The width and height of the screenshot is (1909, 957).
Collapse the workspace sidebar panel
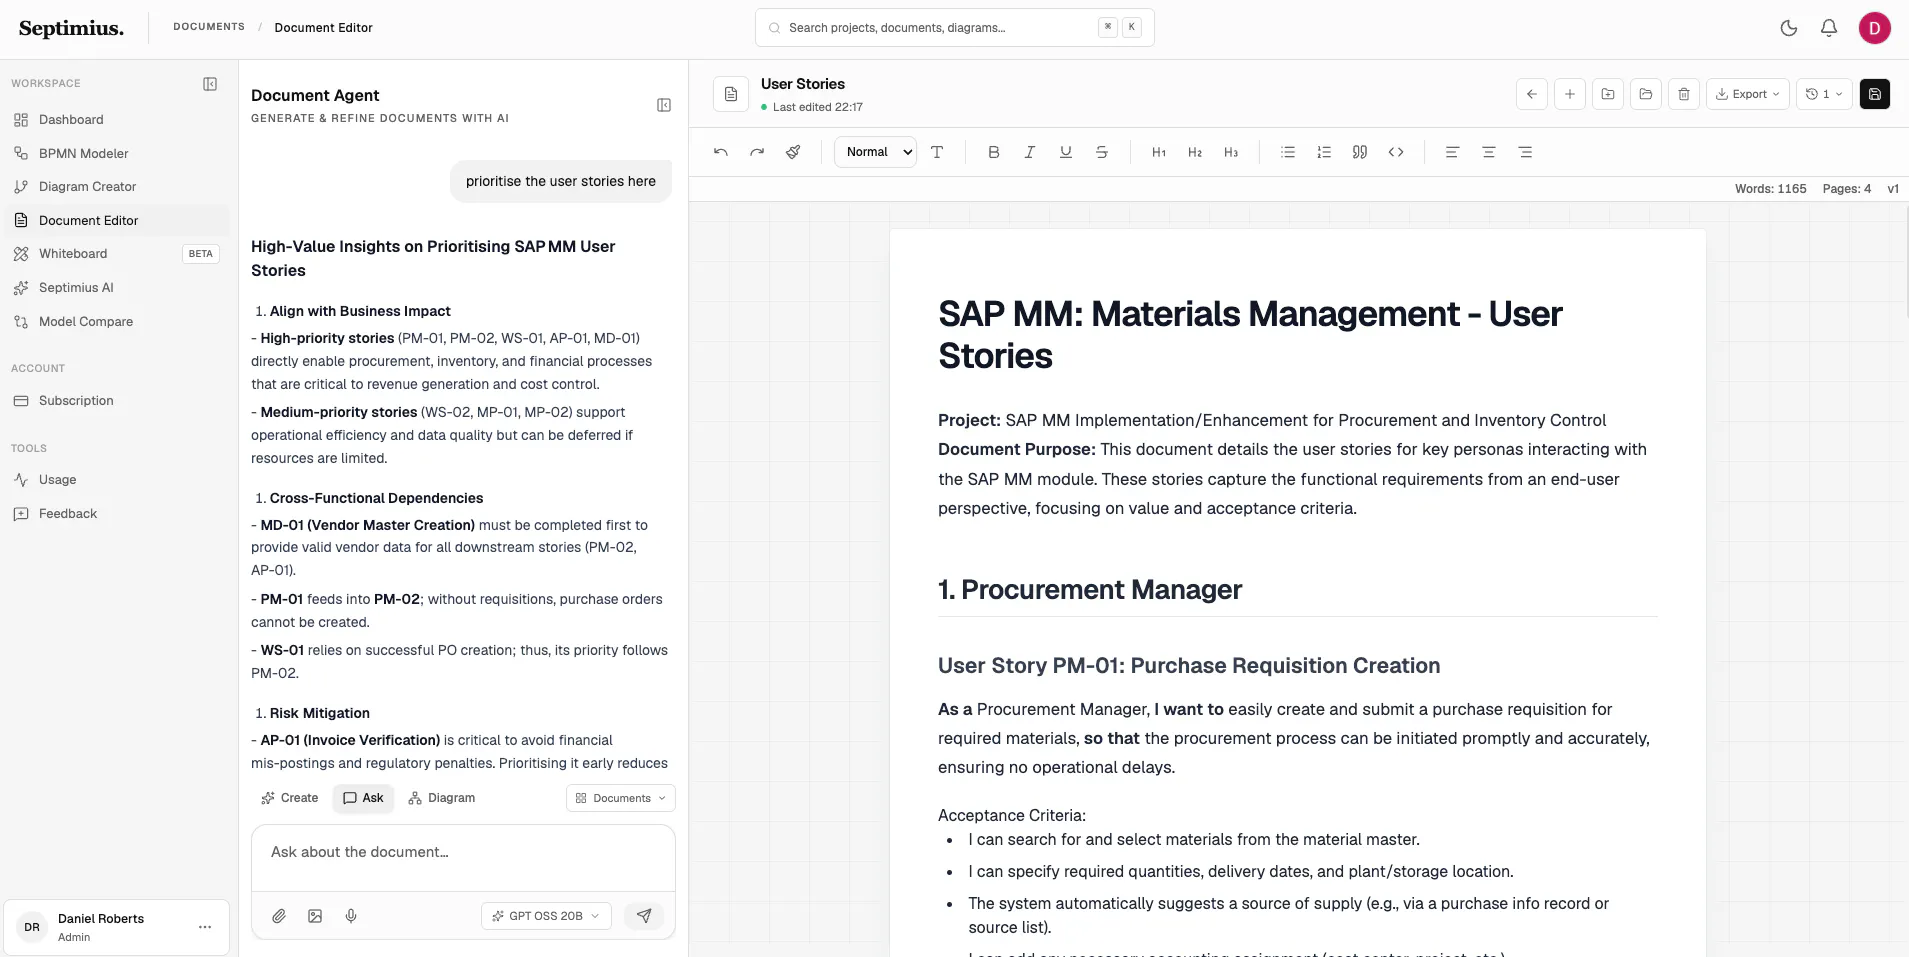click(210, 84)
